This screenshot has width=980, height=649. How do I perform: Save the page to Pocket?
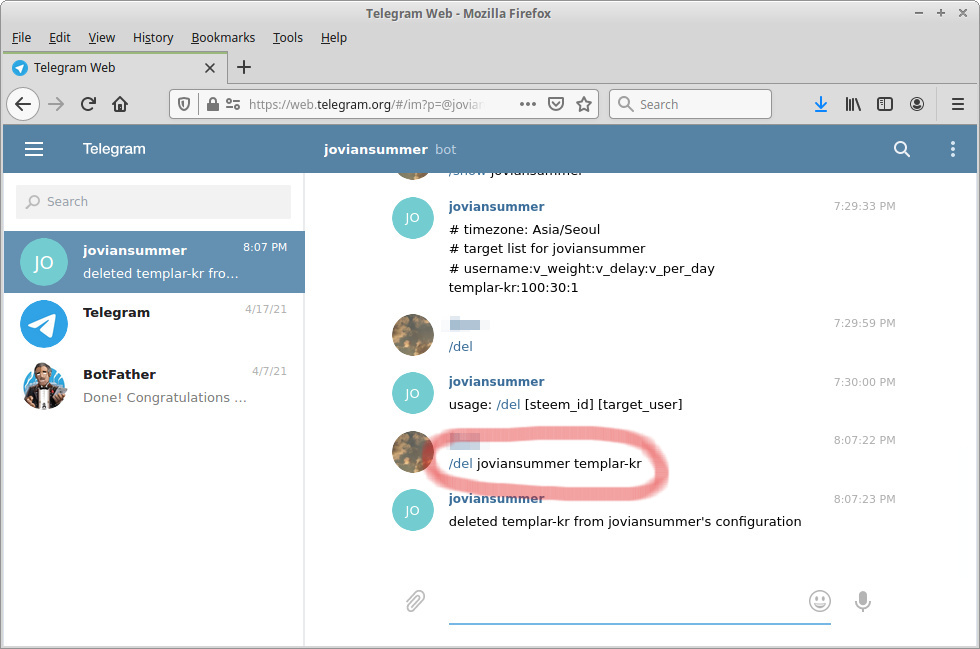(556, 104)
